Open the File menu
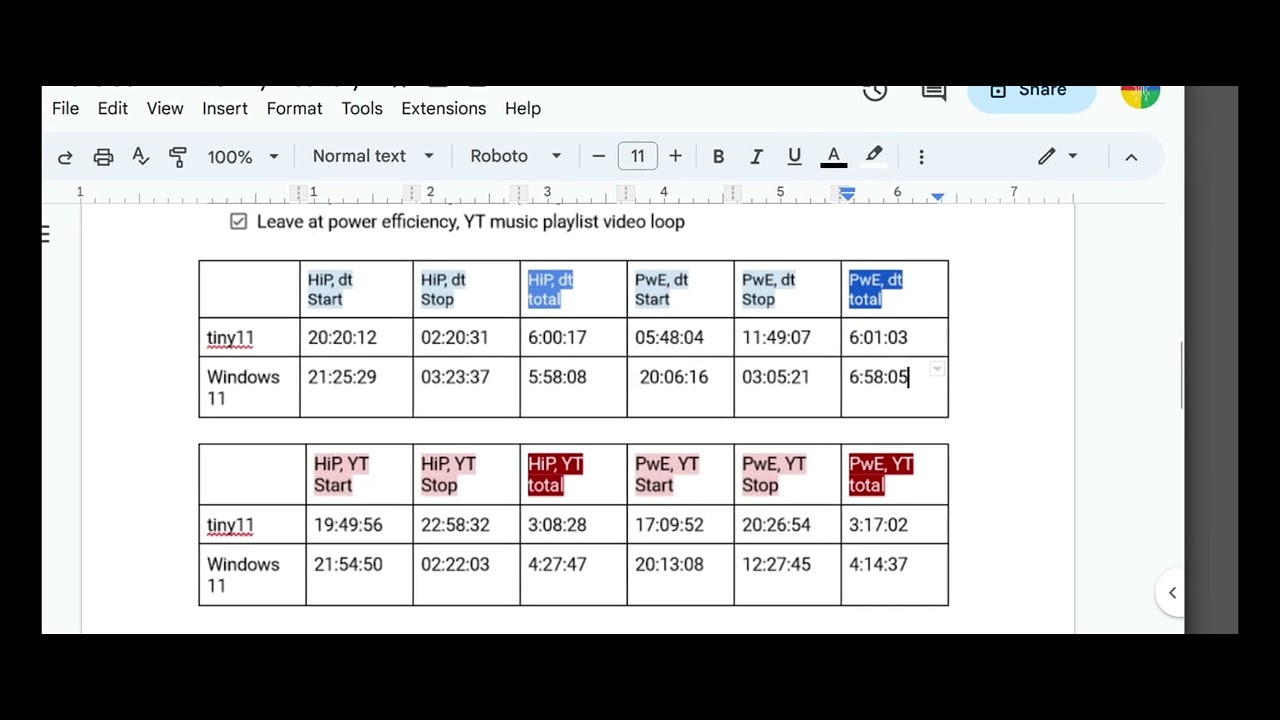The width and height of the screenshot is (1280, 720). (x=65, y=108)
